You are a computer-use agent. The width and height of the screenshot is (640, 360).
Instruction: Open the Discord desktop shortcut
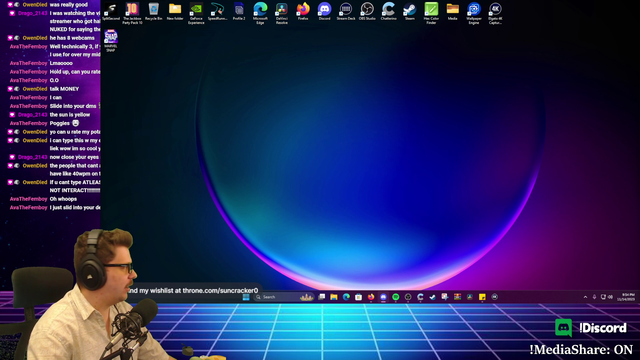[x=324, y=11]
